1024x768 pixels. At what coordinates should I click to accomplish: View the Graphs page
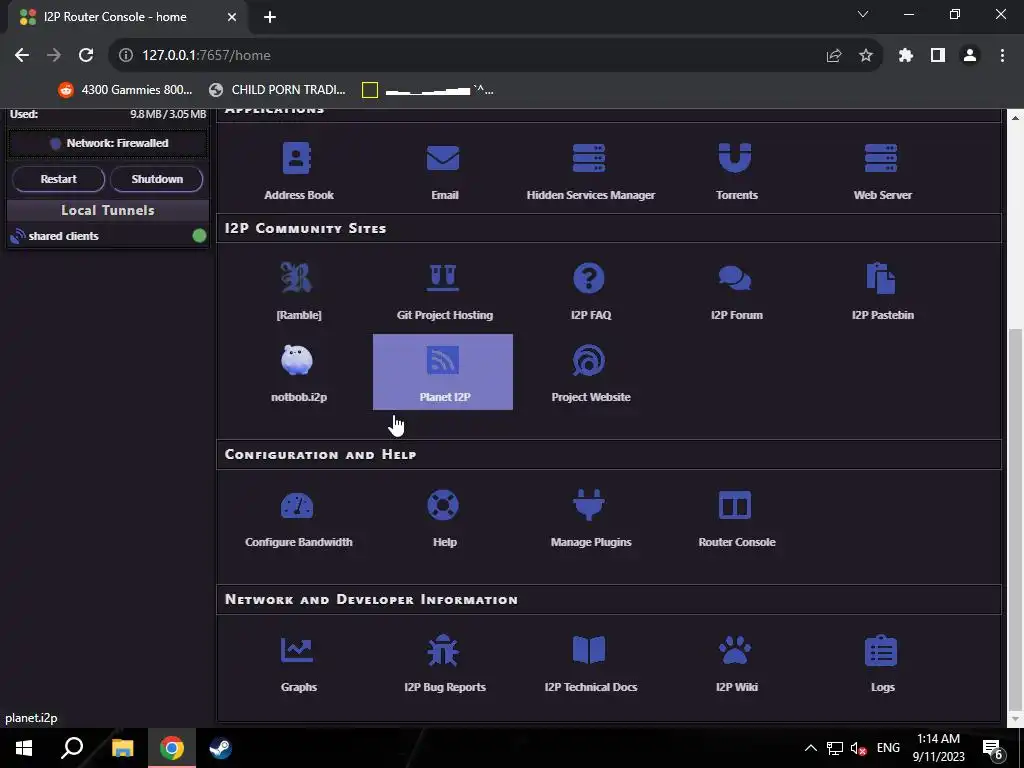pyautogui.click(x=298, y=664)
